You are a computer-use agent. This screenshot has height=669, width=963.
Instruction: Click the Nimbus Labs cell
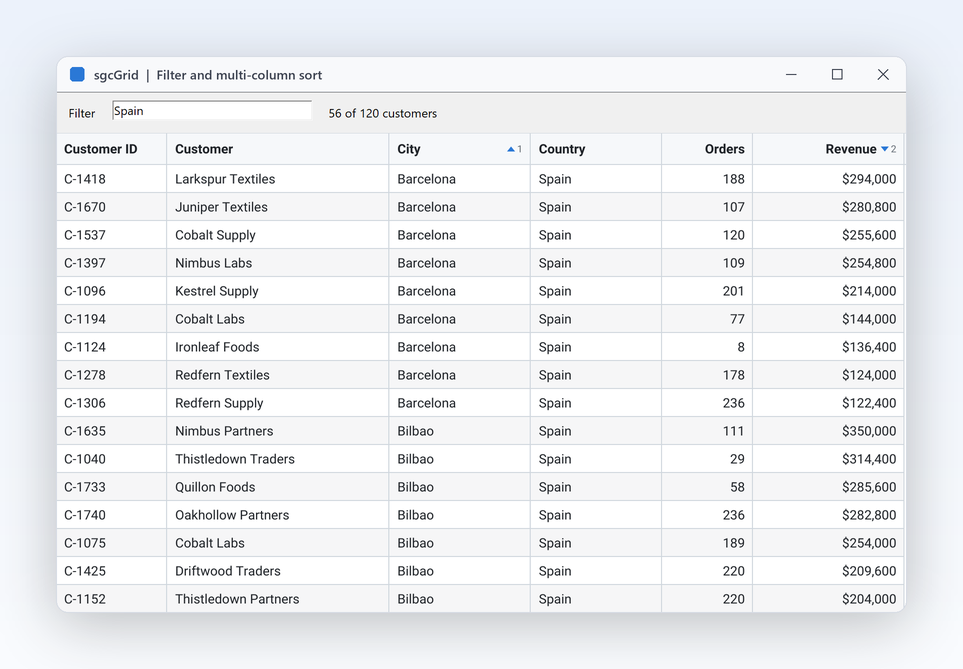[x=278, y=263]
